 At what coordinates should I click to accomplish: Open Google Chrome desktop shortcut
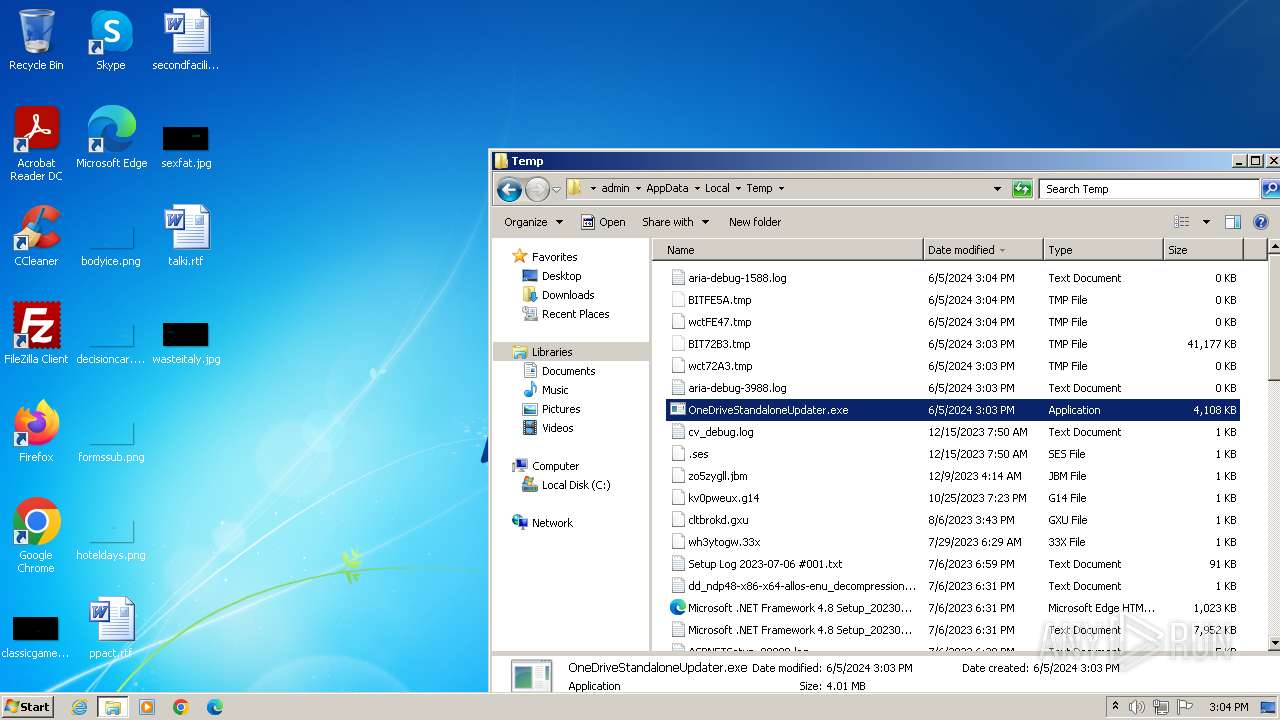(36, 536)
